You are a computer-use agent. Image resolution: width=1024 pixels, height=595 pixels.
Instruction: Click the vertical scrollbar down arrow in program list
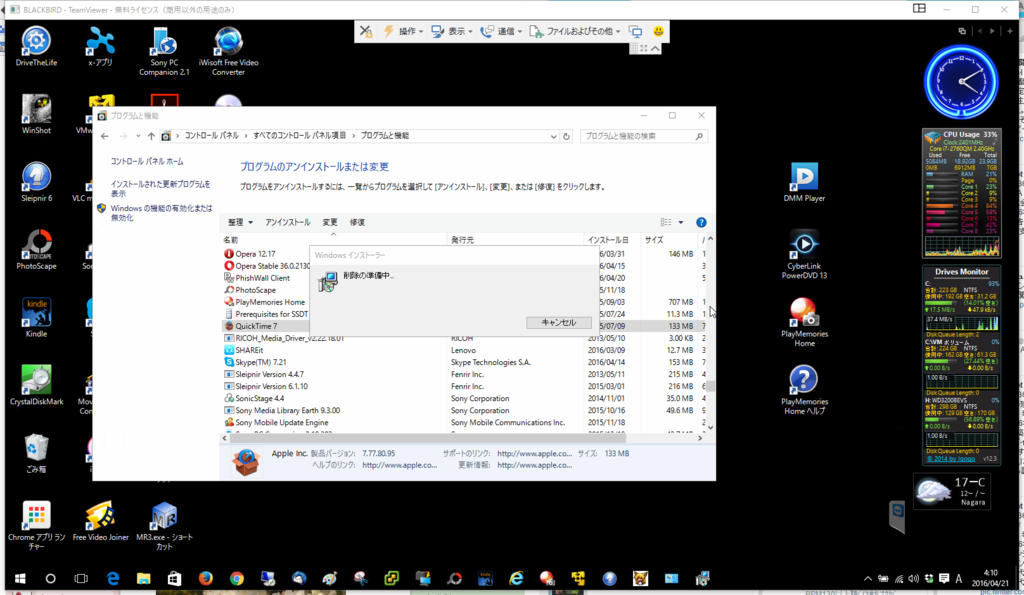(711, 428)
